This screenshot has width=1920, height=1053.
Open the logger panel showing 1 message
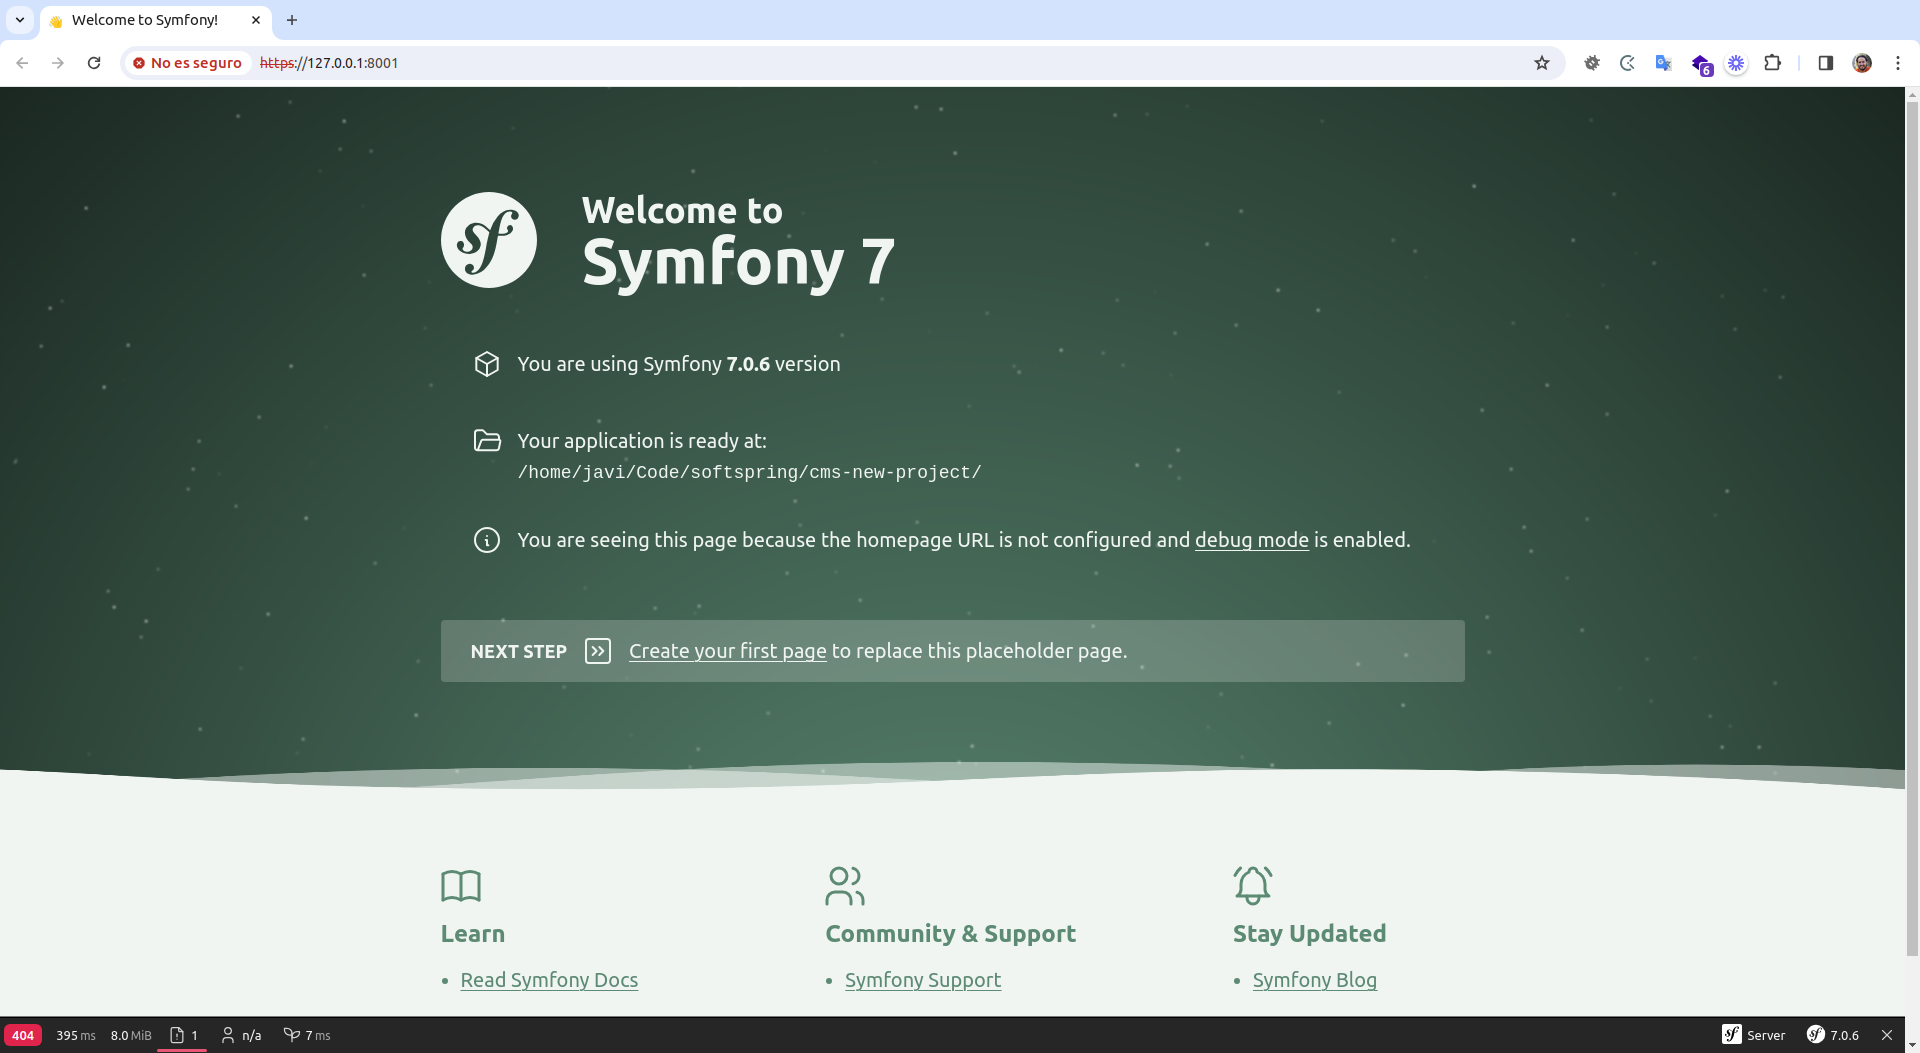click(x=183, y=1035)
